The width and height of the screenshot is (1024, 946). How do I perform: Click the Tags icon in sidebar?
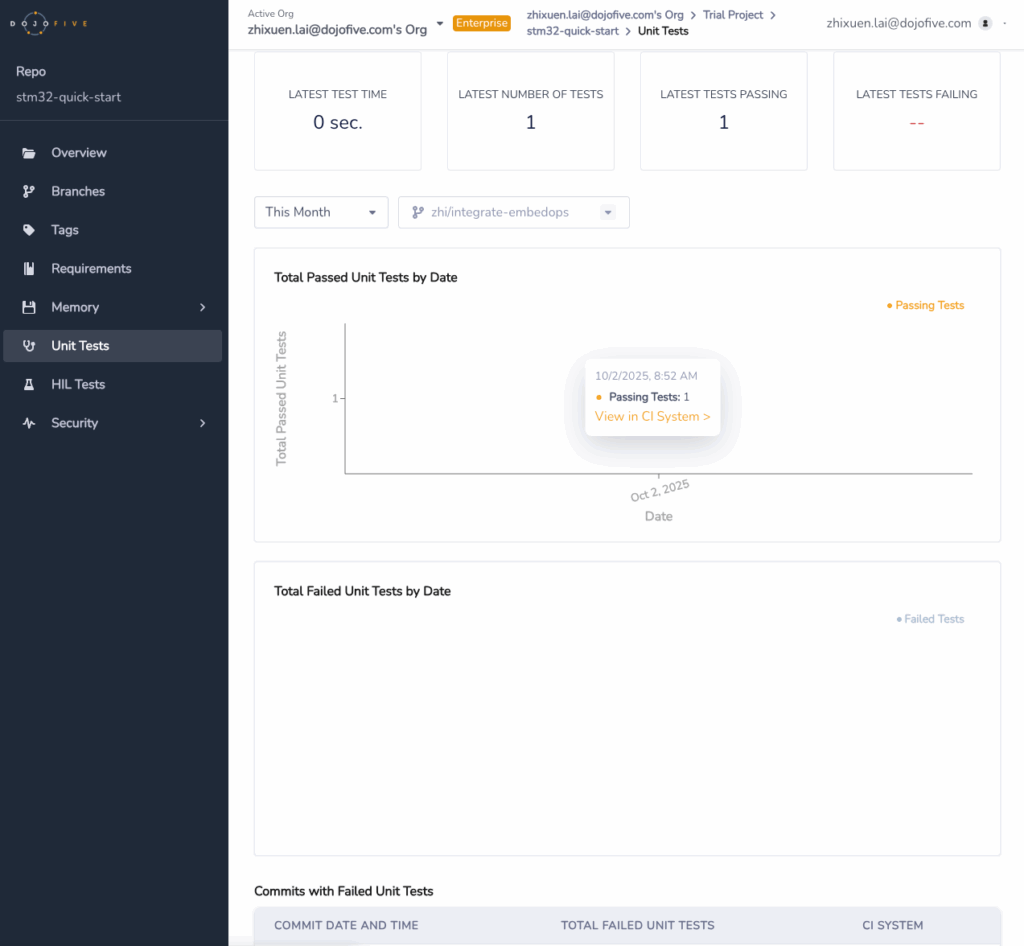coord(29,230)
